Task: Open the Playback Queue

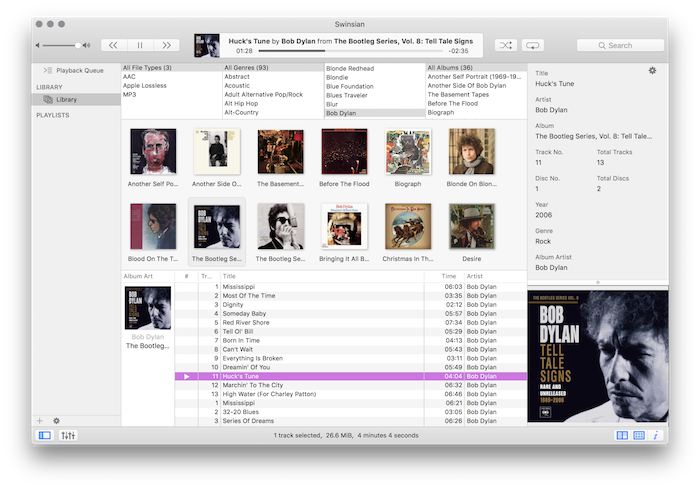Action: (74, 70)
